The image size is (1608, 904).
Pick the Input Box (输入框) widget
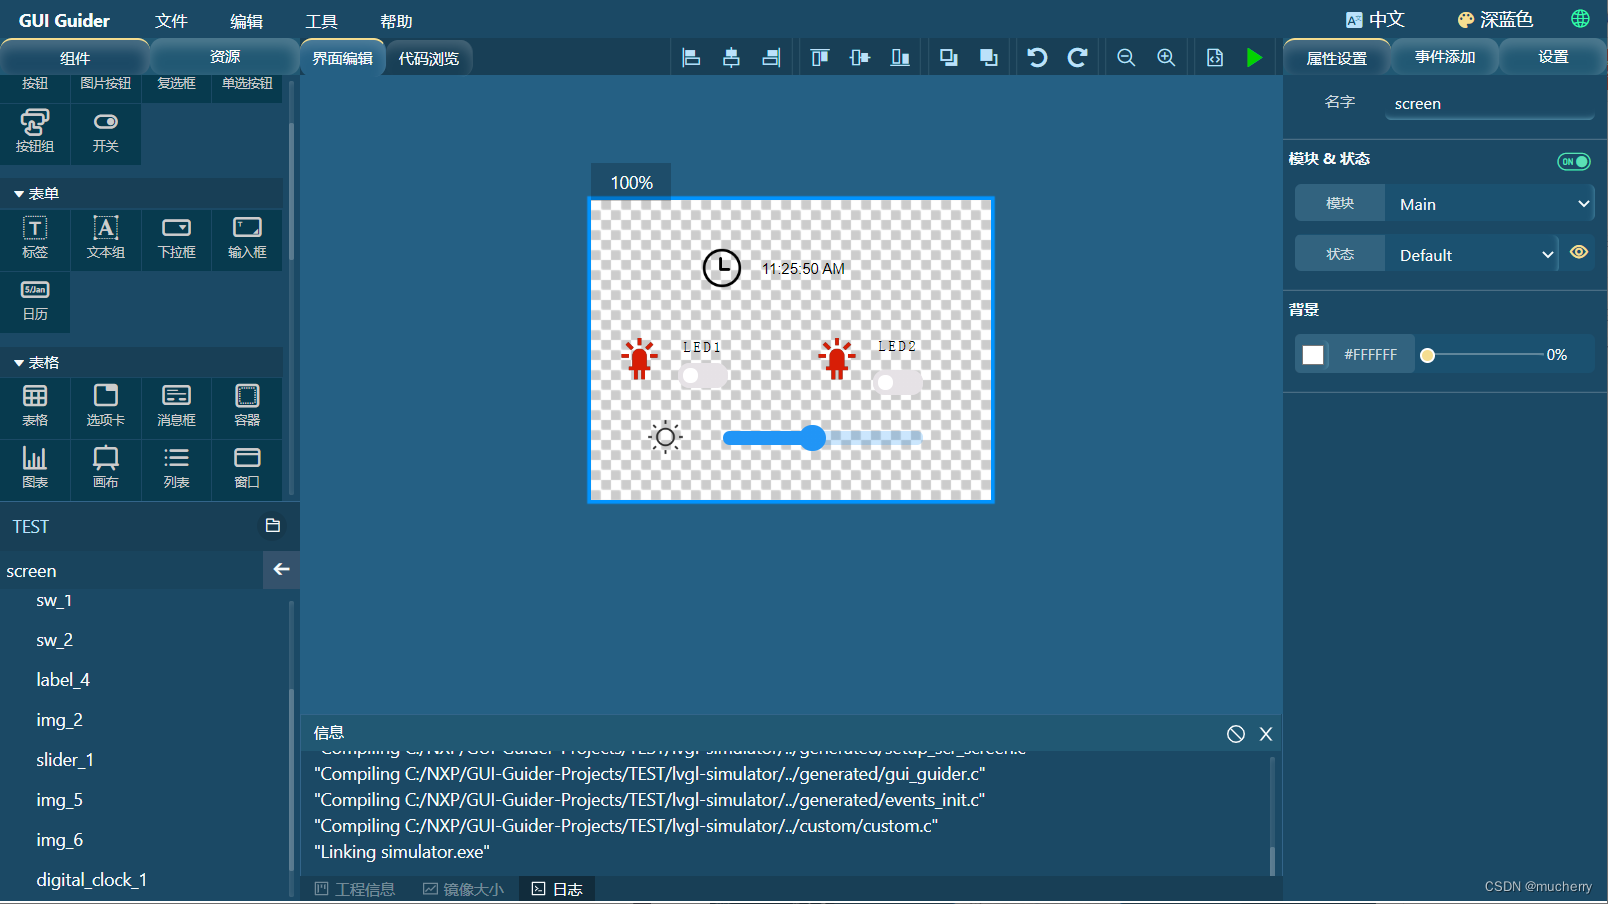[x=247, y=238]
